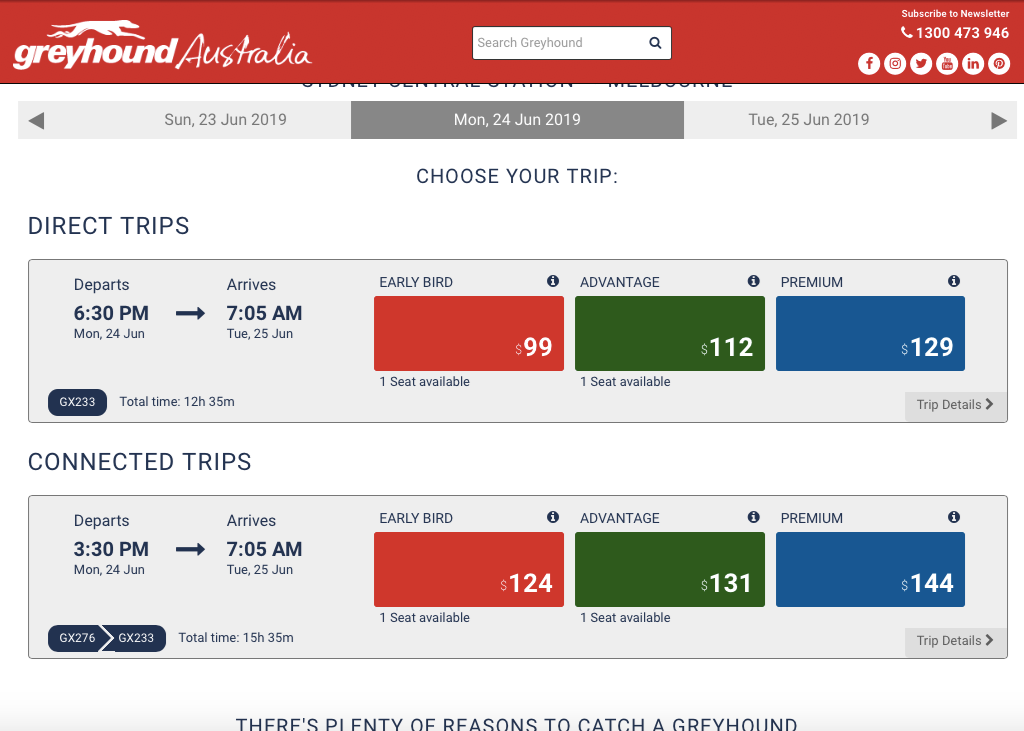
Task: Select the Tue, 25 Jun 2019 tab
Action: click(x=808, y=120)
